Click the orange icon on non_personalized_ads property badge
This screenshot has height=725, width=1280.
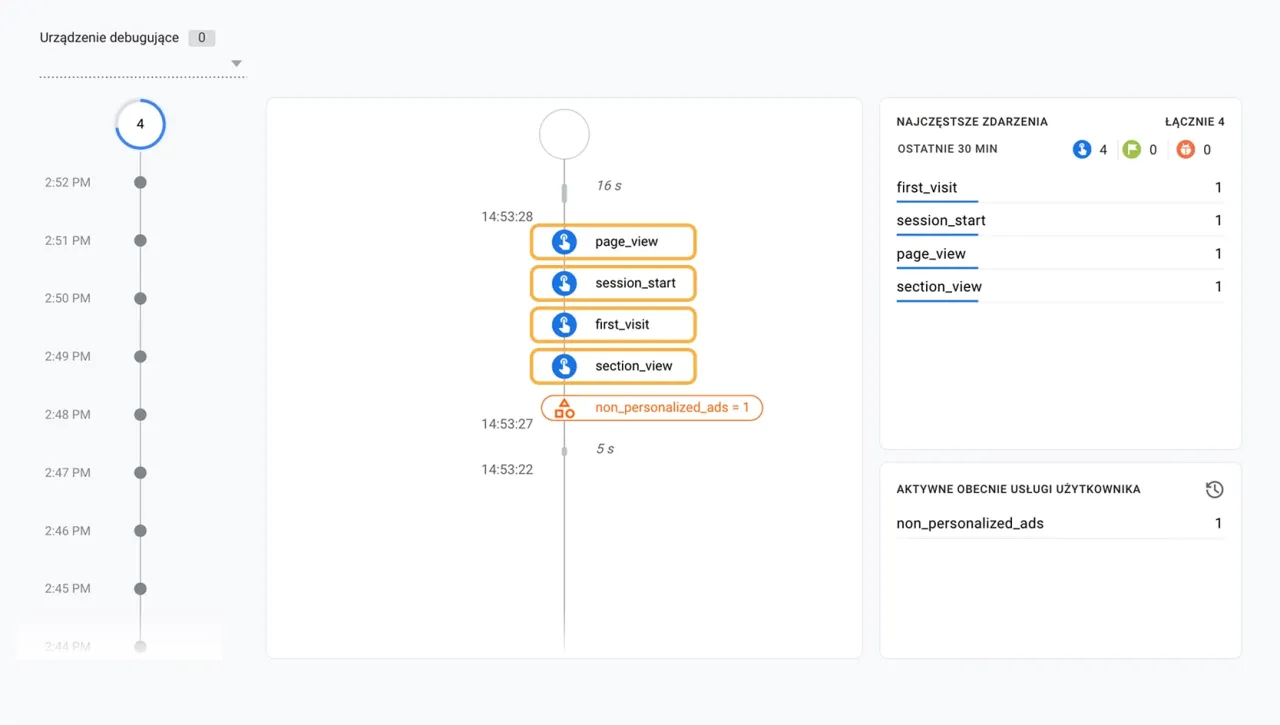(564, 407)
